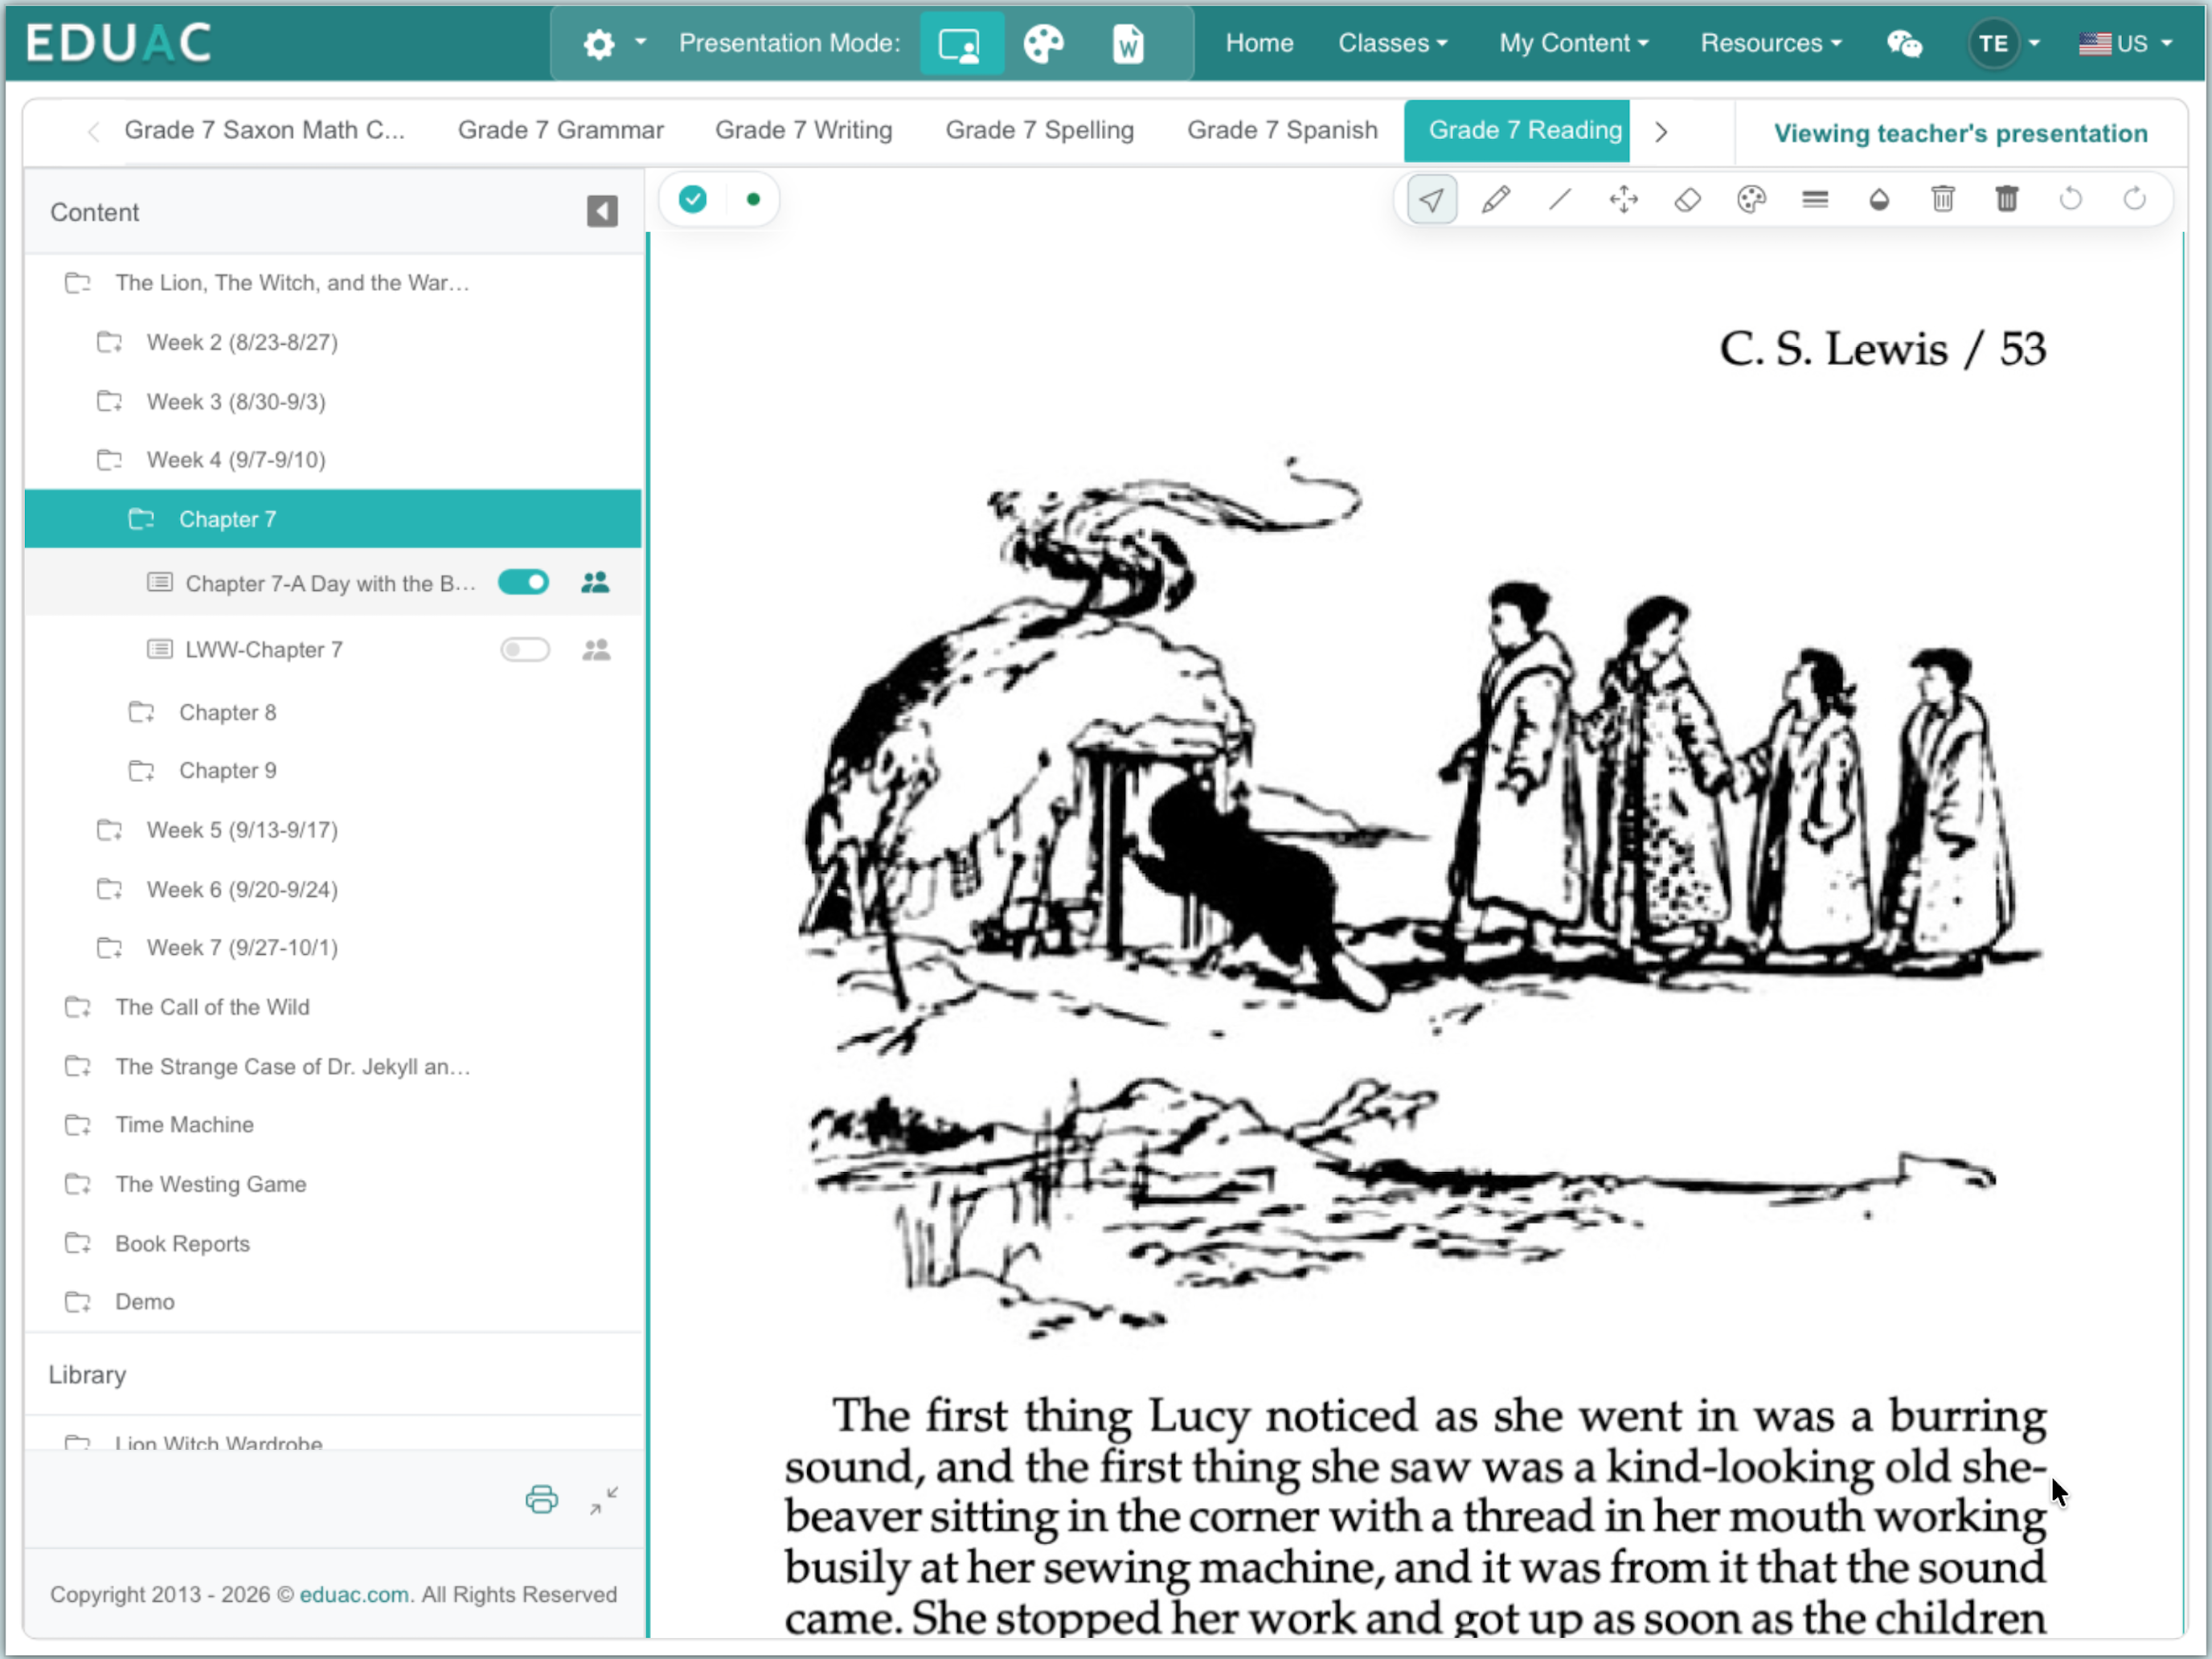
Task: Open the Chapter 9 folder
Action: tap(227, 770)
